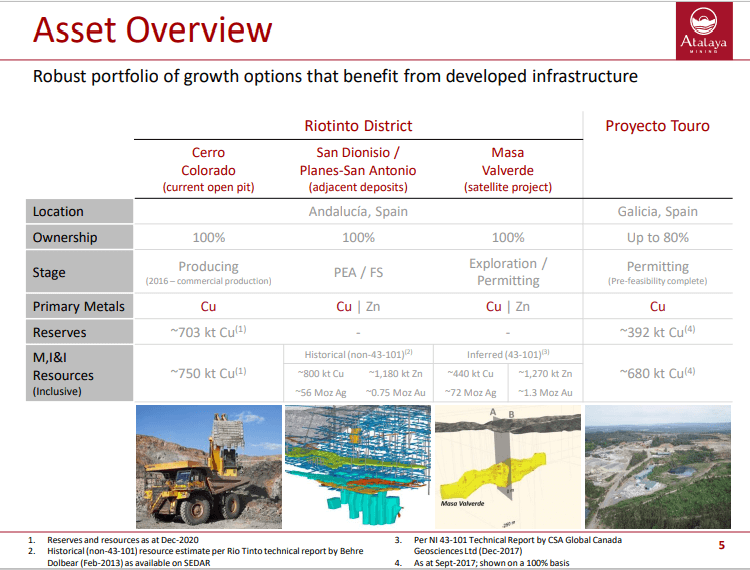This screenshot has height=570, width=750.
Task: Click the '~392 kt Cu' reserves value
Action: 657,332
